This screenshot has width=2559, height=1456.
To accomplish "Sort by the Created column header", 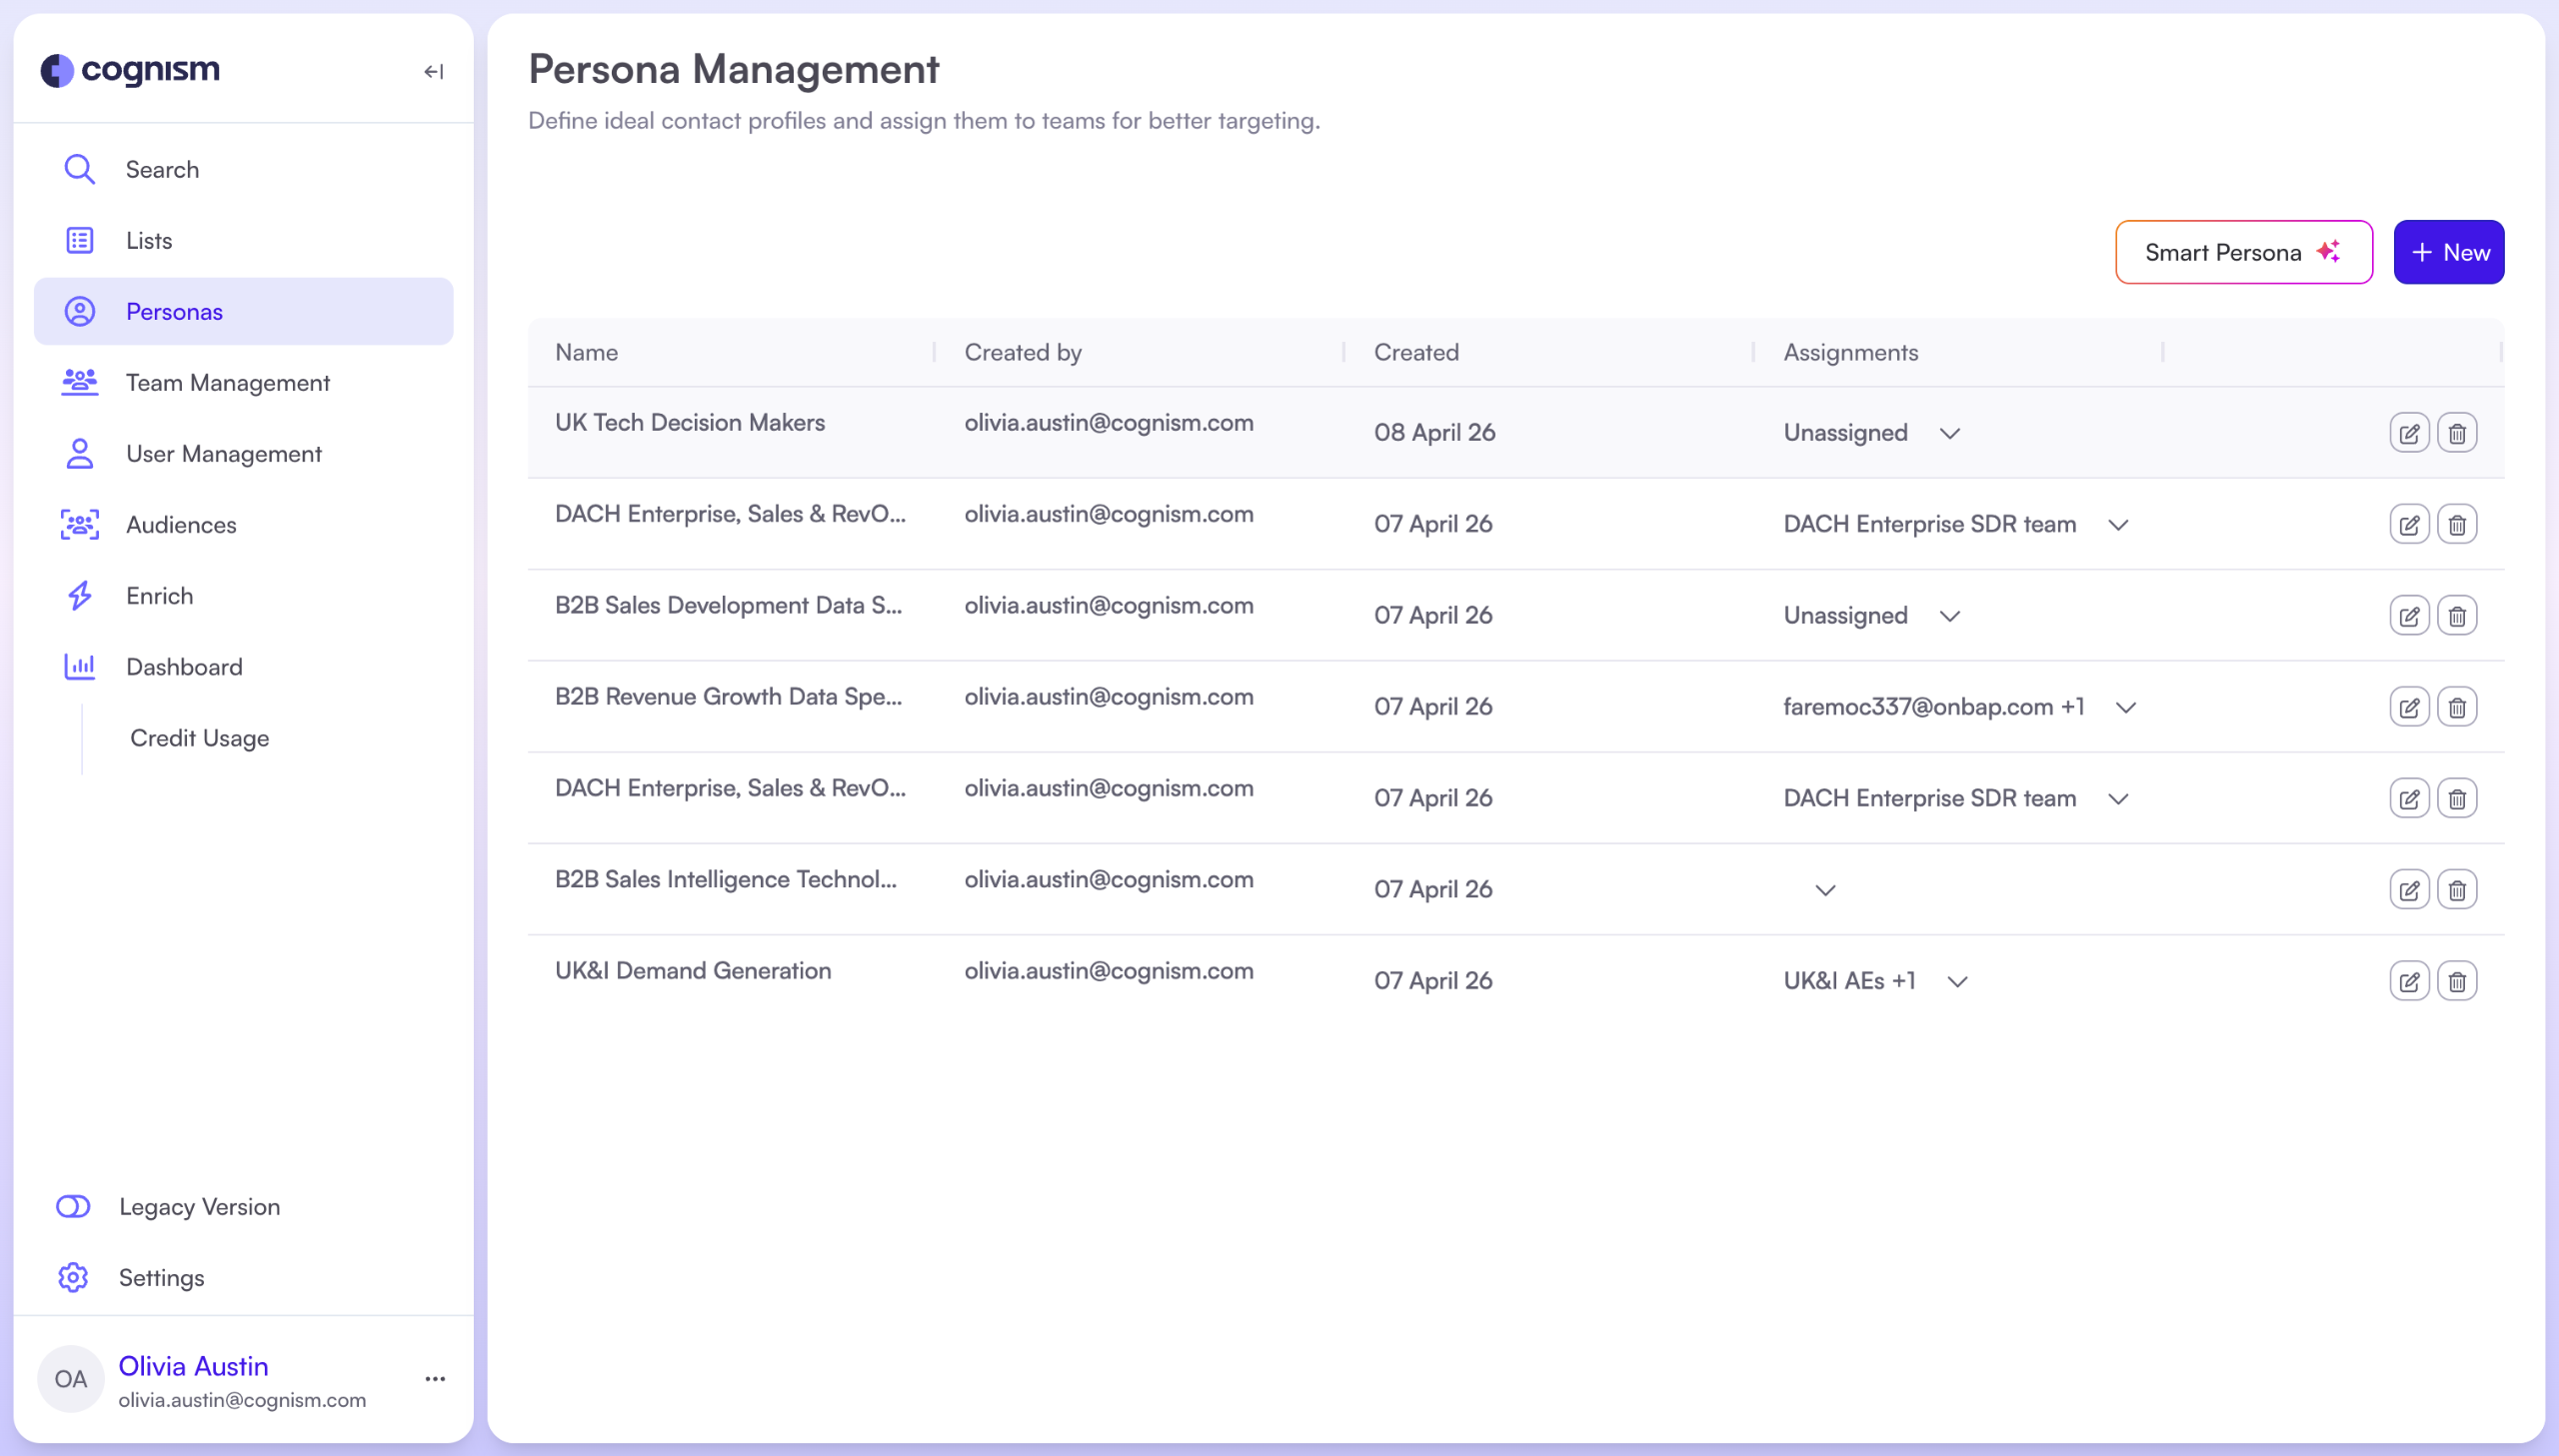I will point(1416,352).
